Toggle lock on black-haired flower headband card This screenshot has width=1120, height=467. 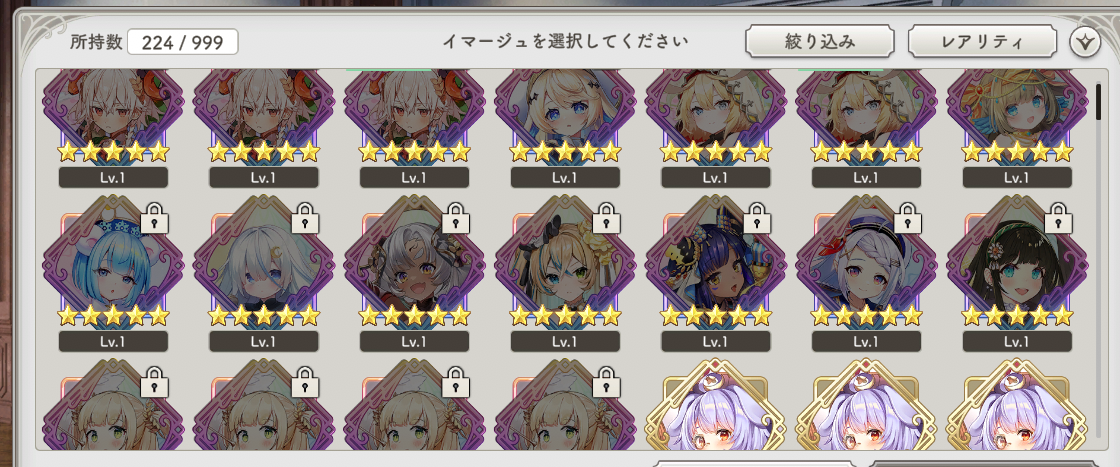(1059, 218)
